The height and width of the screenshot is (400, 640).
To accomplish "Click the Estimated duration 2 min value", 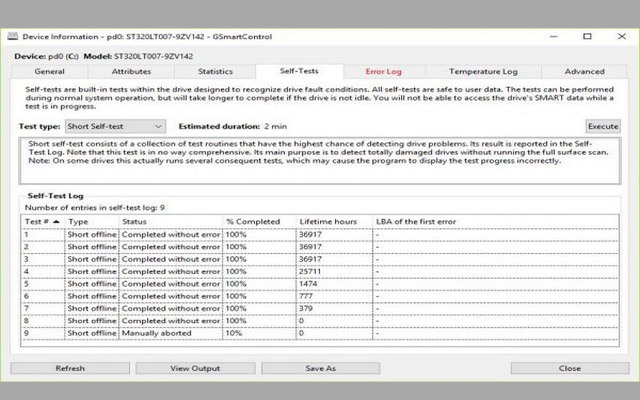I will (x=276, y=127).
